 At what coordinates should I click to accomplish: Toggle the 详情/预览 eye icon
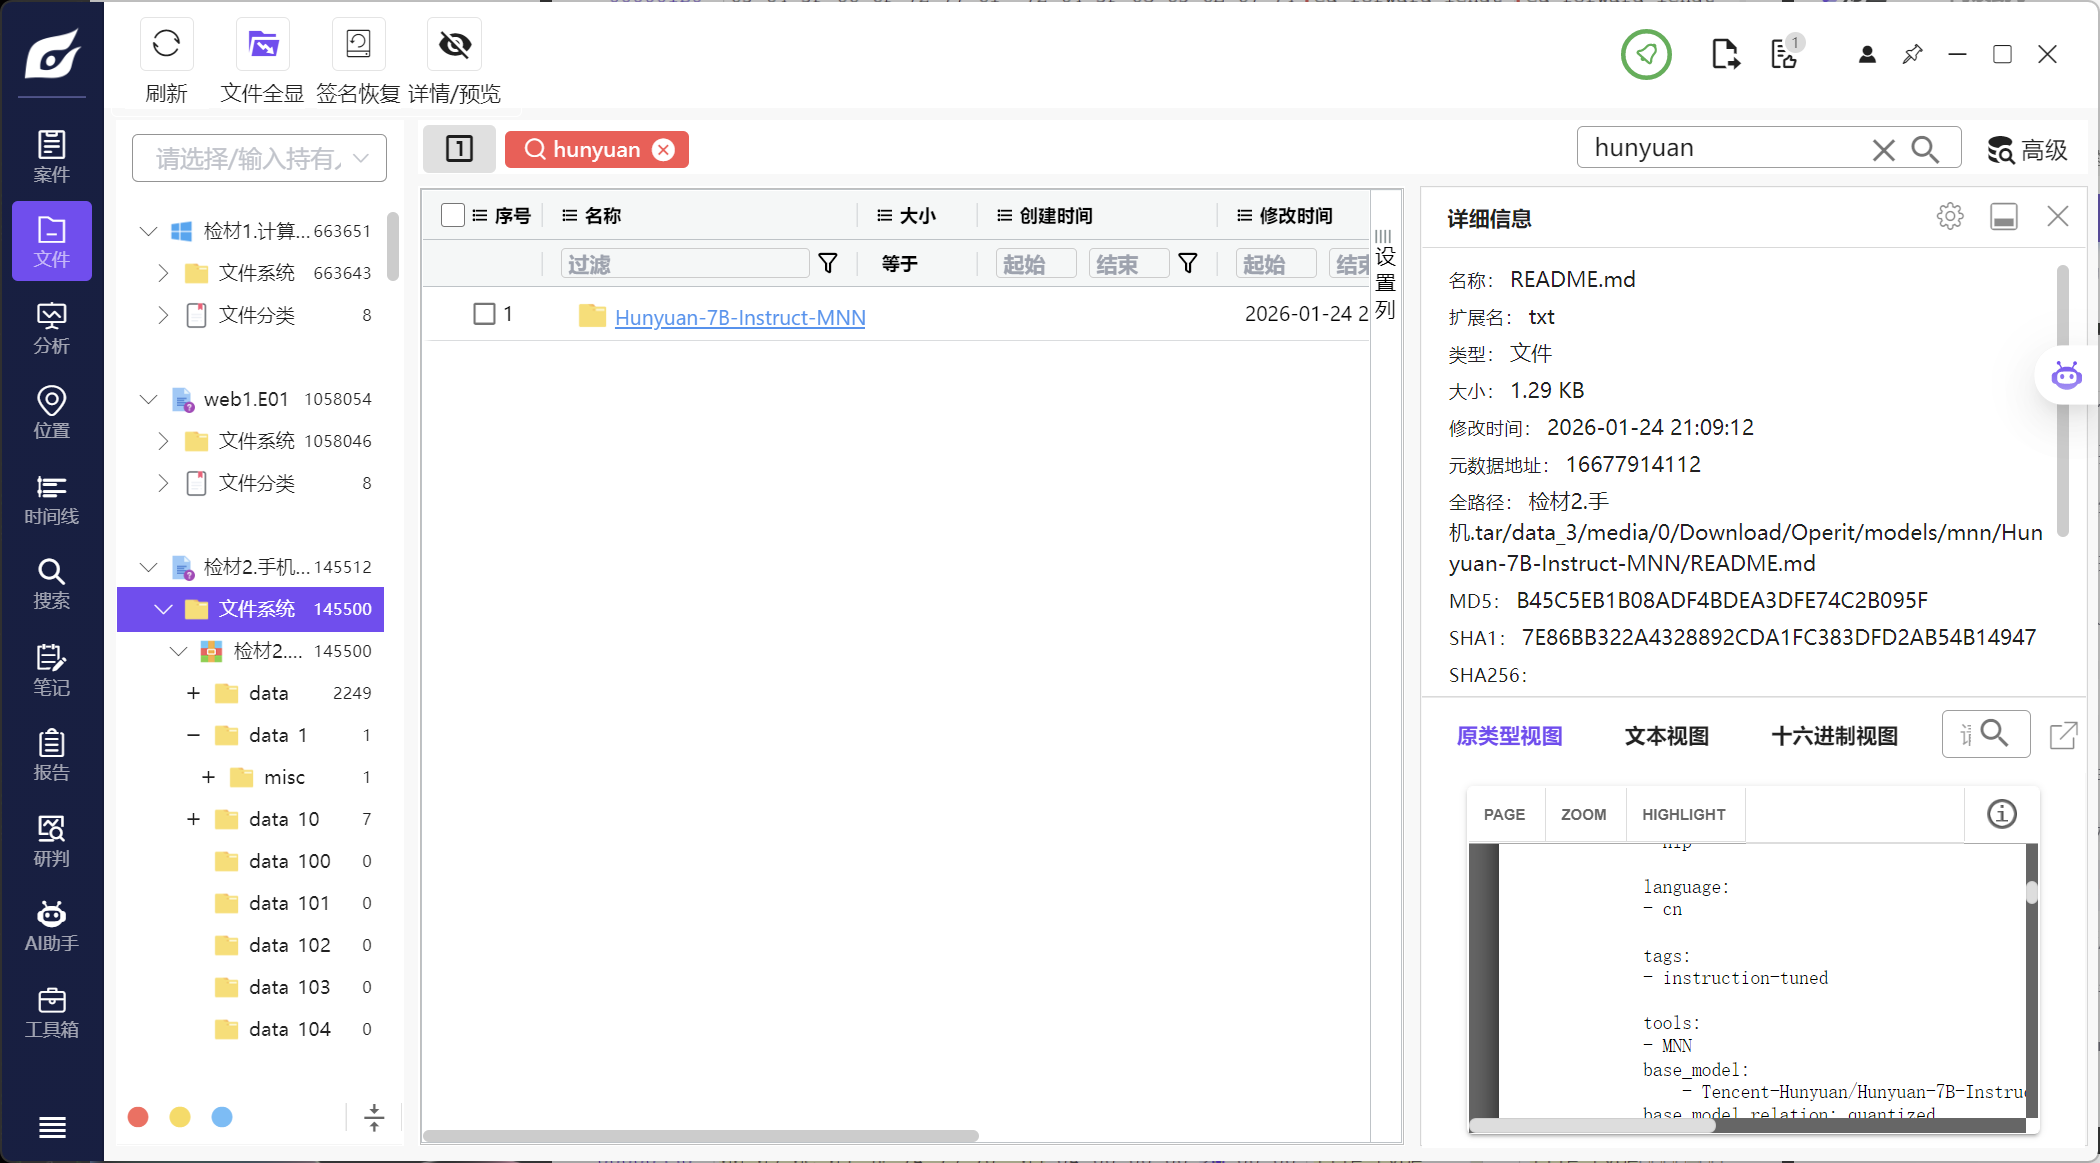tap(455, 44)
